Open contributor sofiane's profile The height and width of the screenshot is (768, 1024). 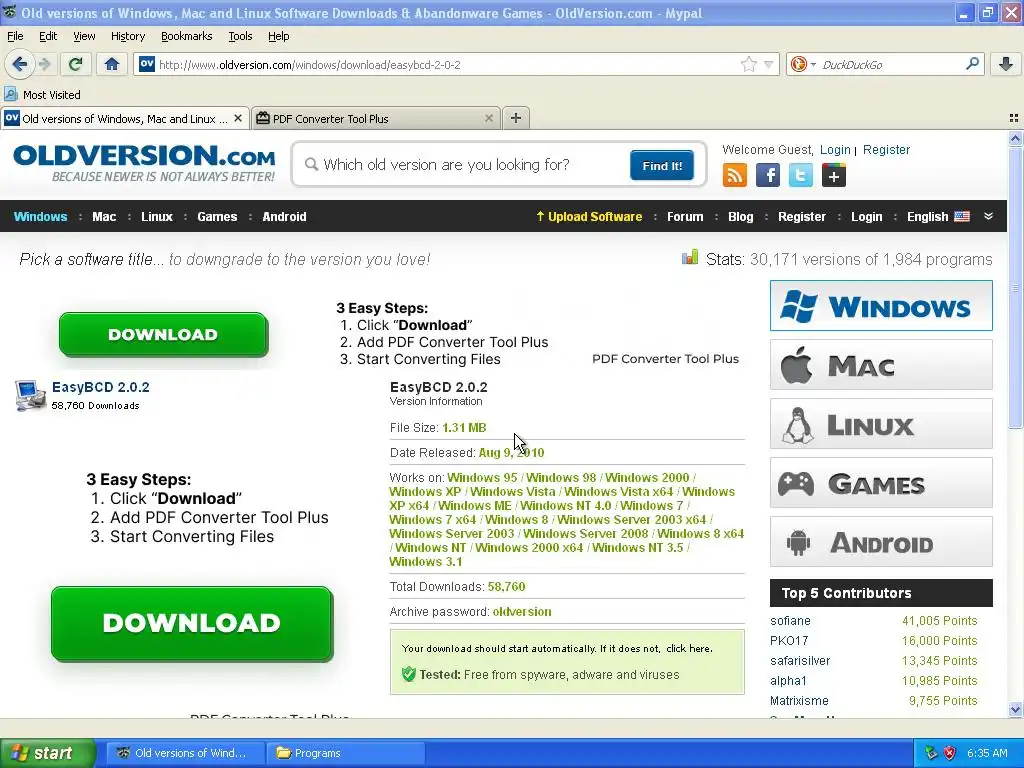(790, 620)
